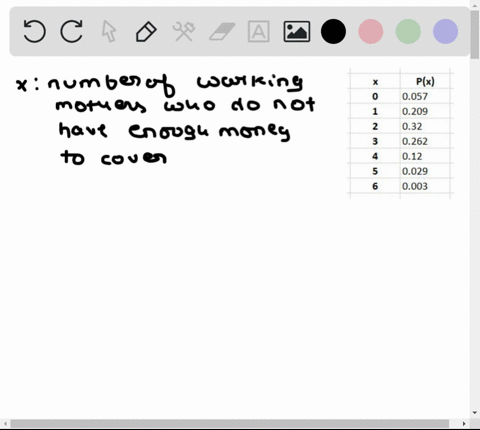Click the horizontal scrollbar right arrow

(x=464, y=424)
